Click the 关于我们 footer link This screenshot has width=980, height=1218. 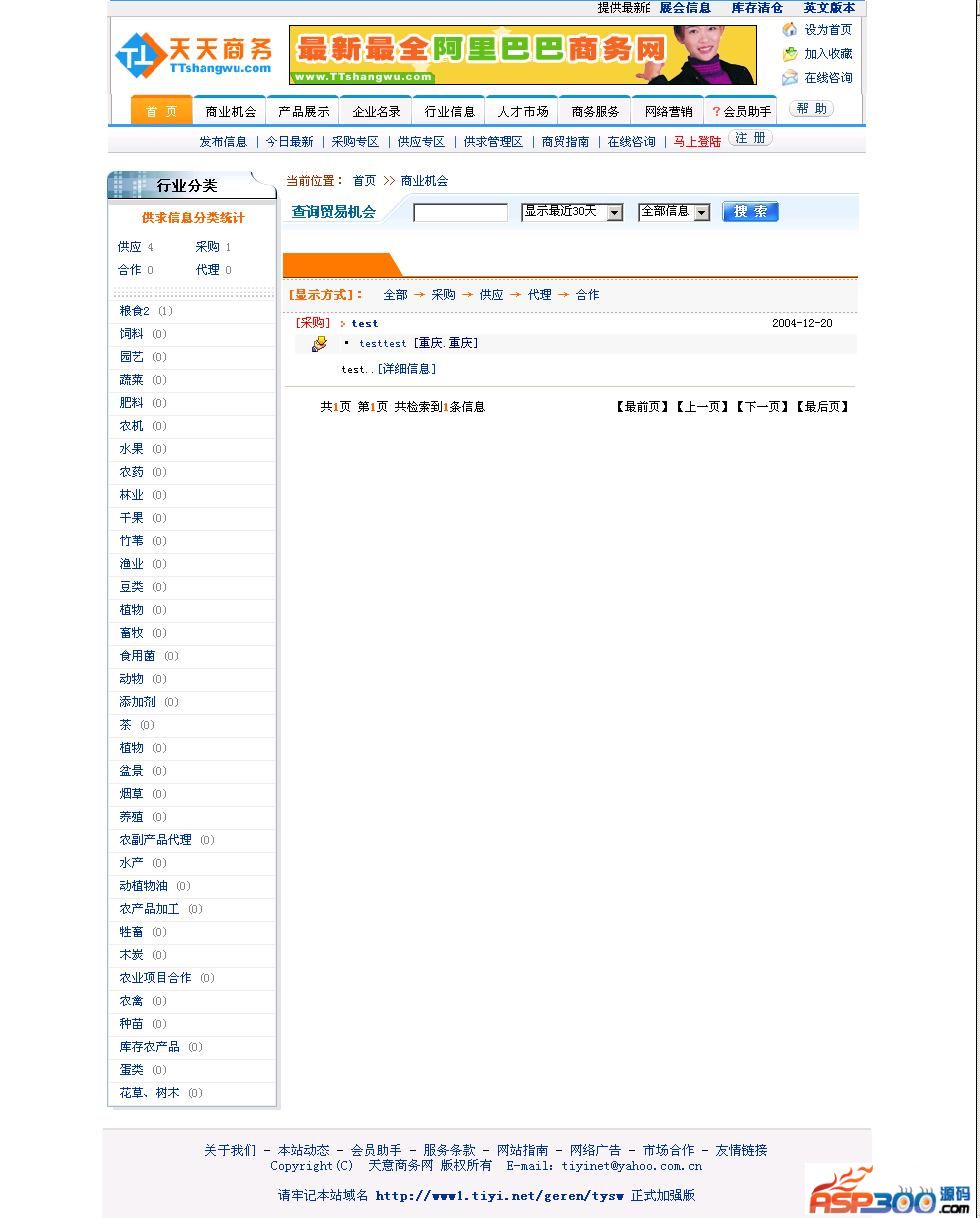pyautogui.click(x=230, y=1150)
